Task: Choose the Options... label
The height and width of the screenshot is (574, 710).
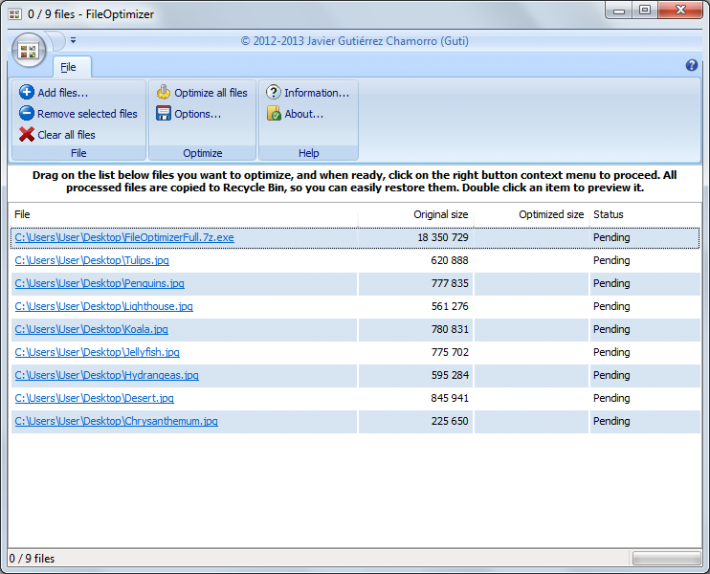Action: pos(198,114)
